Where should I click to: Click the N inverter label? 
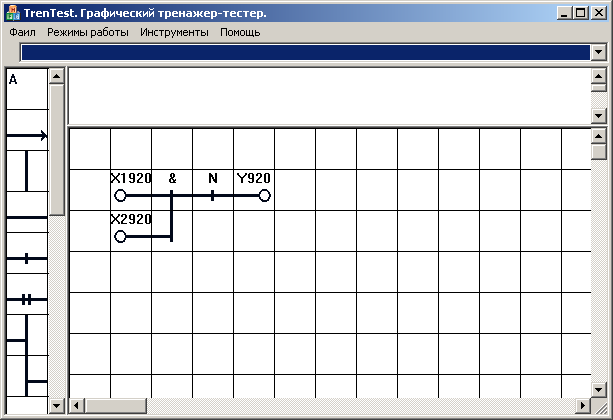coord(213,178)
